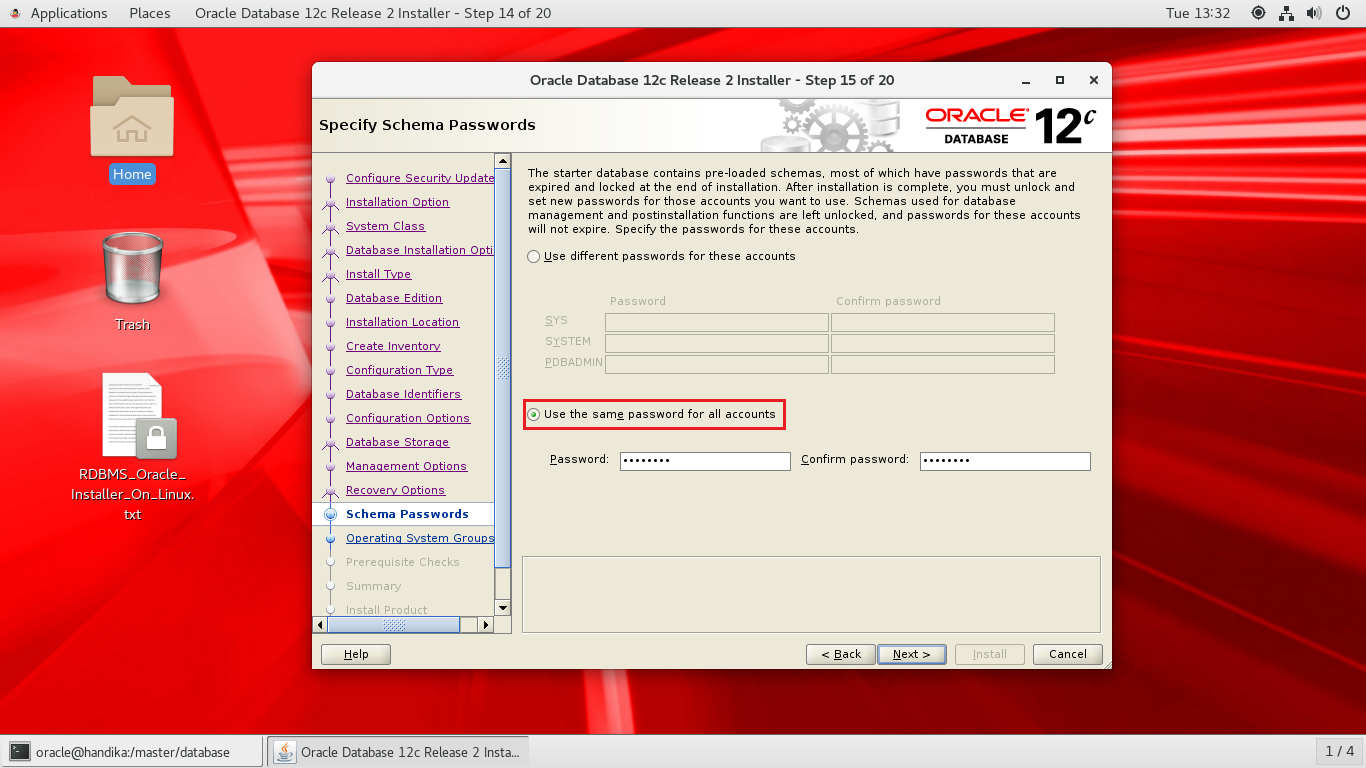
Task: Open the clock showing Tue 13:32
Action: point(1198,13)
